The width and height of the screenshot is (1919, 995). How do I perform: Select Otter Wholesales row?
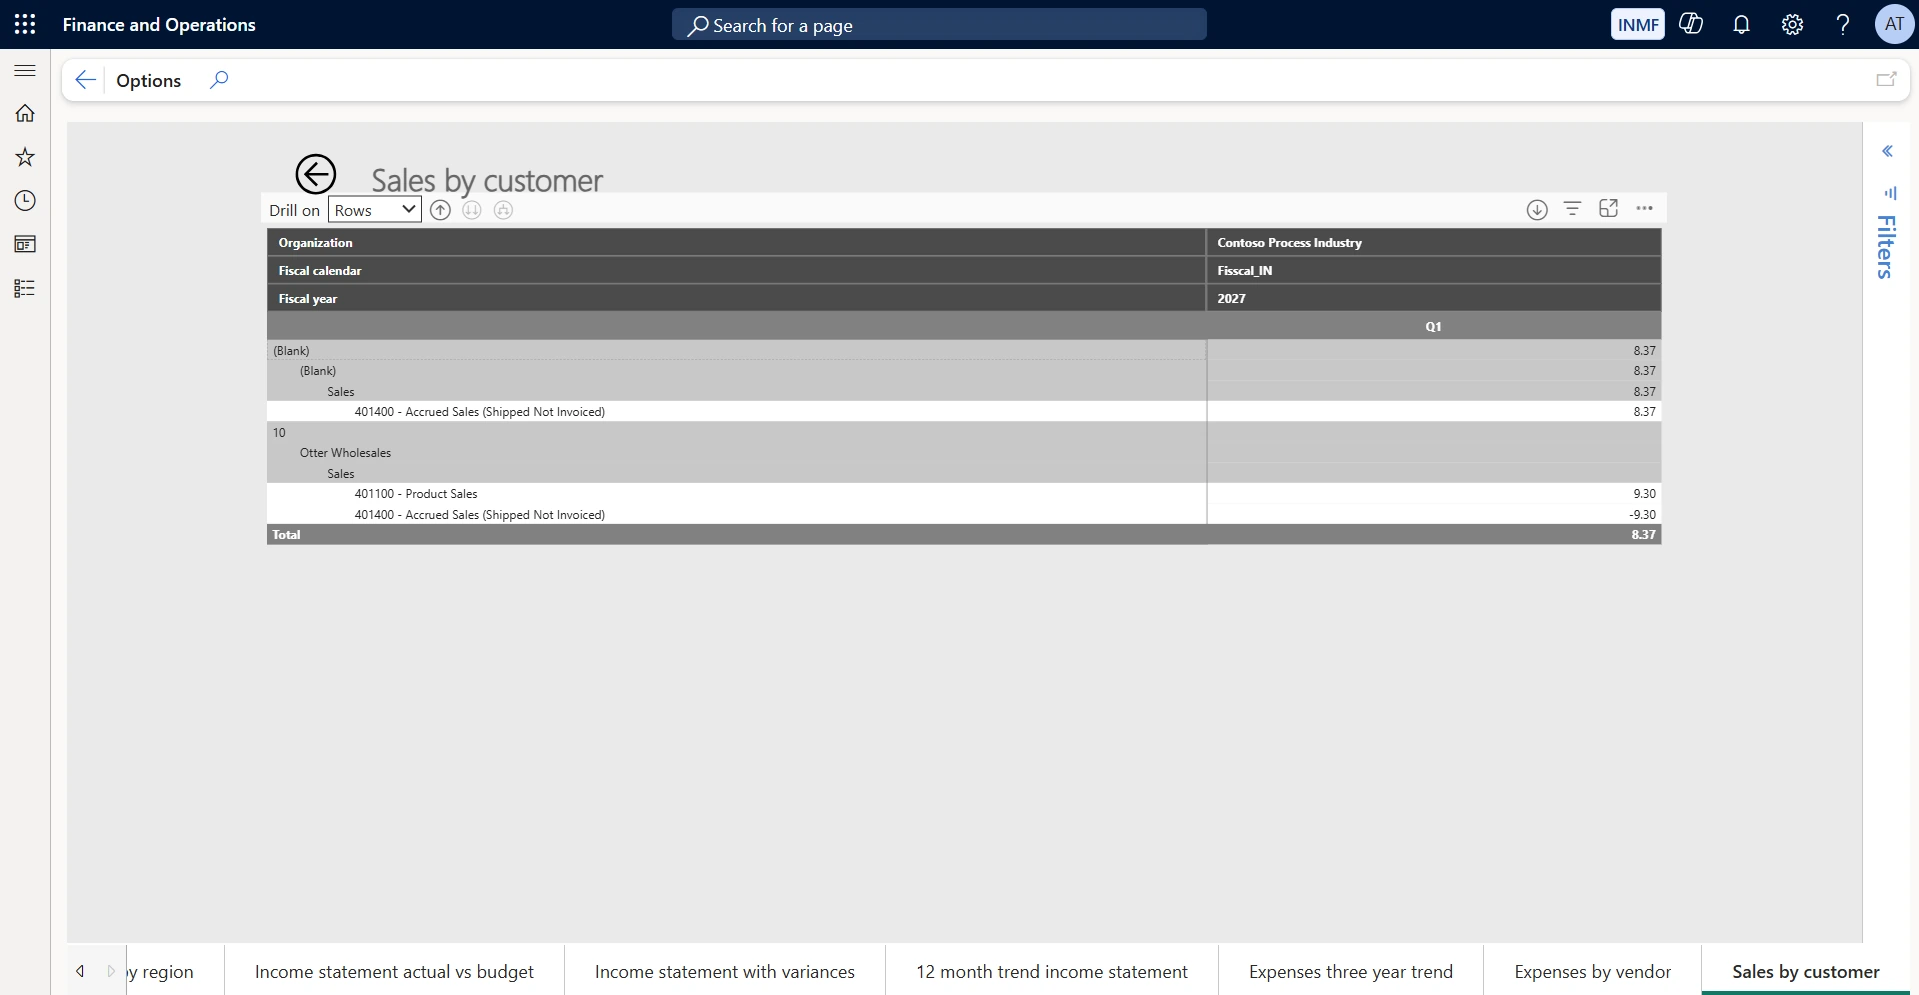pyautogui.click(x=964, y=453)
